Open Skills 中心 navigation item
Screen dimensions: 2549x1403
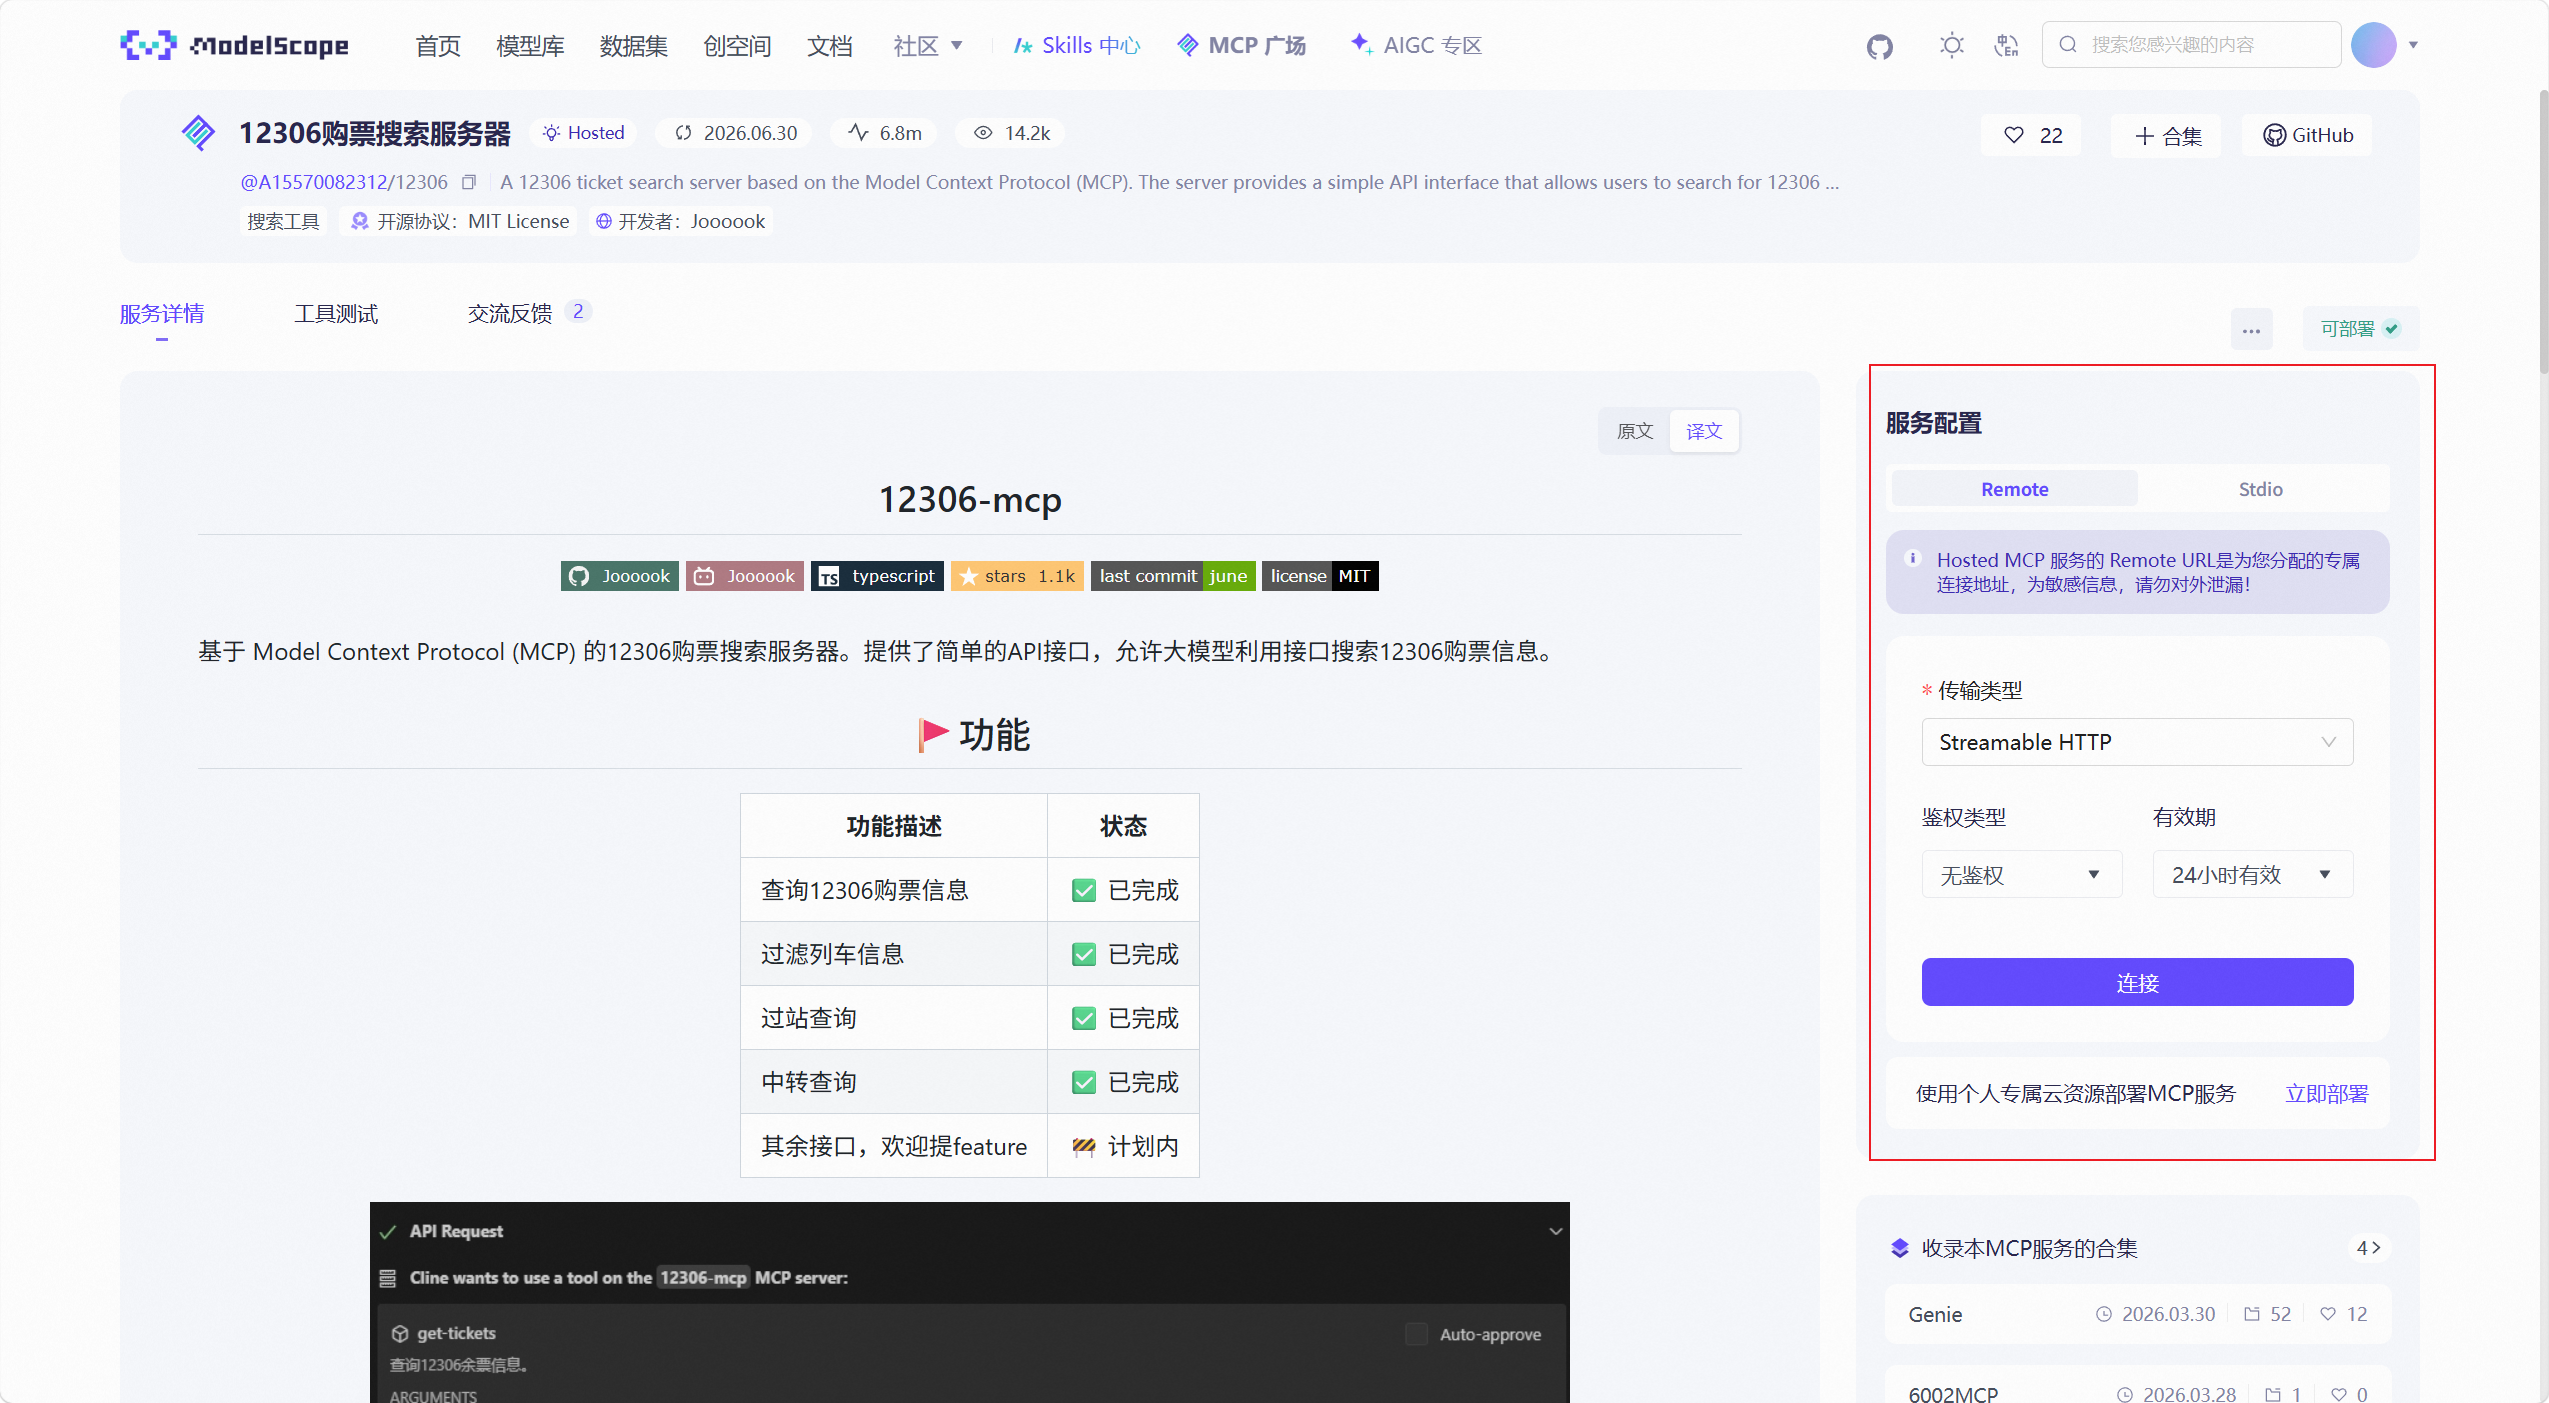[1077, 46]
